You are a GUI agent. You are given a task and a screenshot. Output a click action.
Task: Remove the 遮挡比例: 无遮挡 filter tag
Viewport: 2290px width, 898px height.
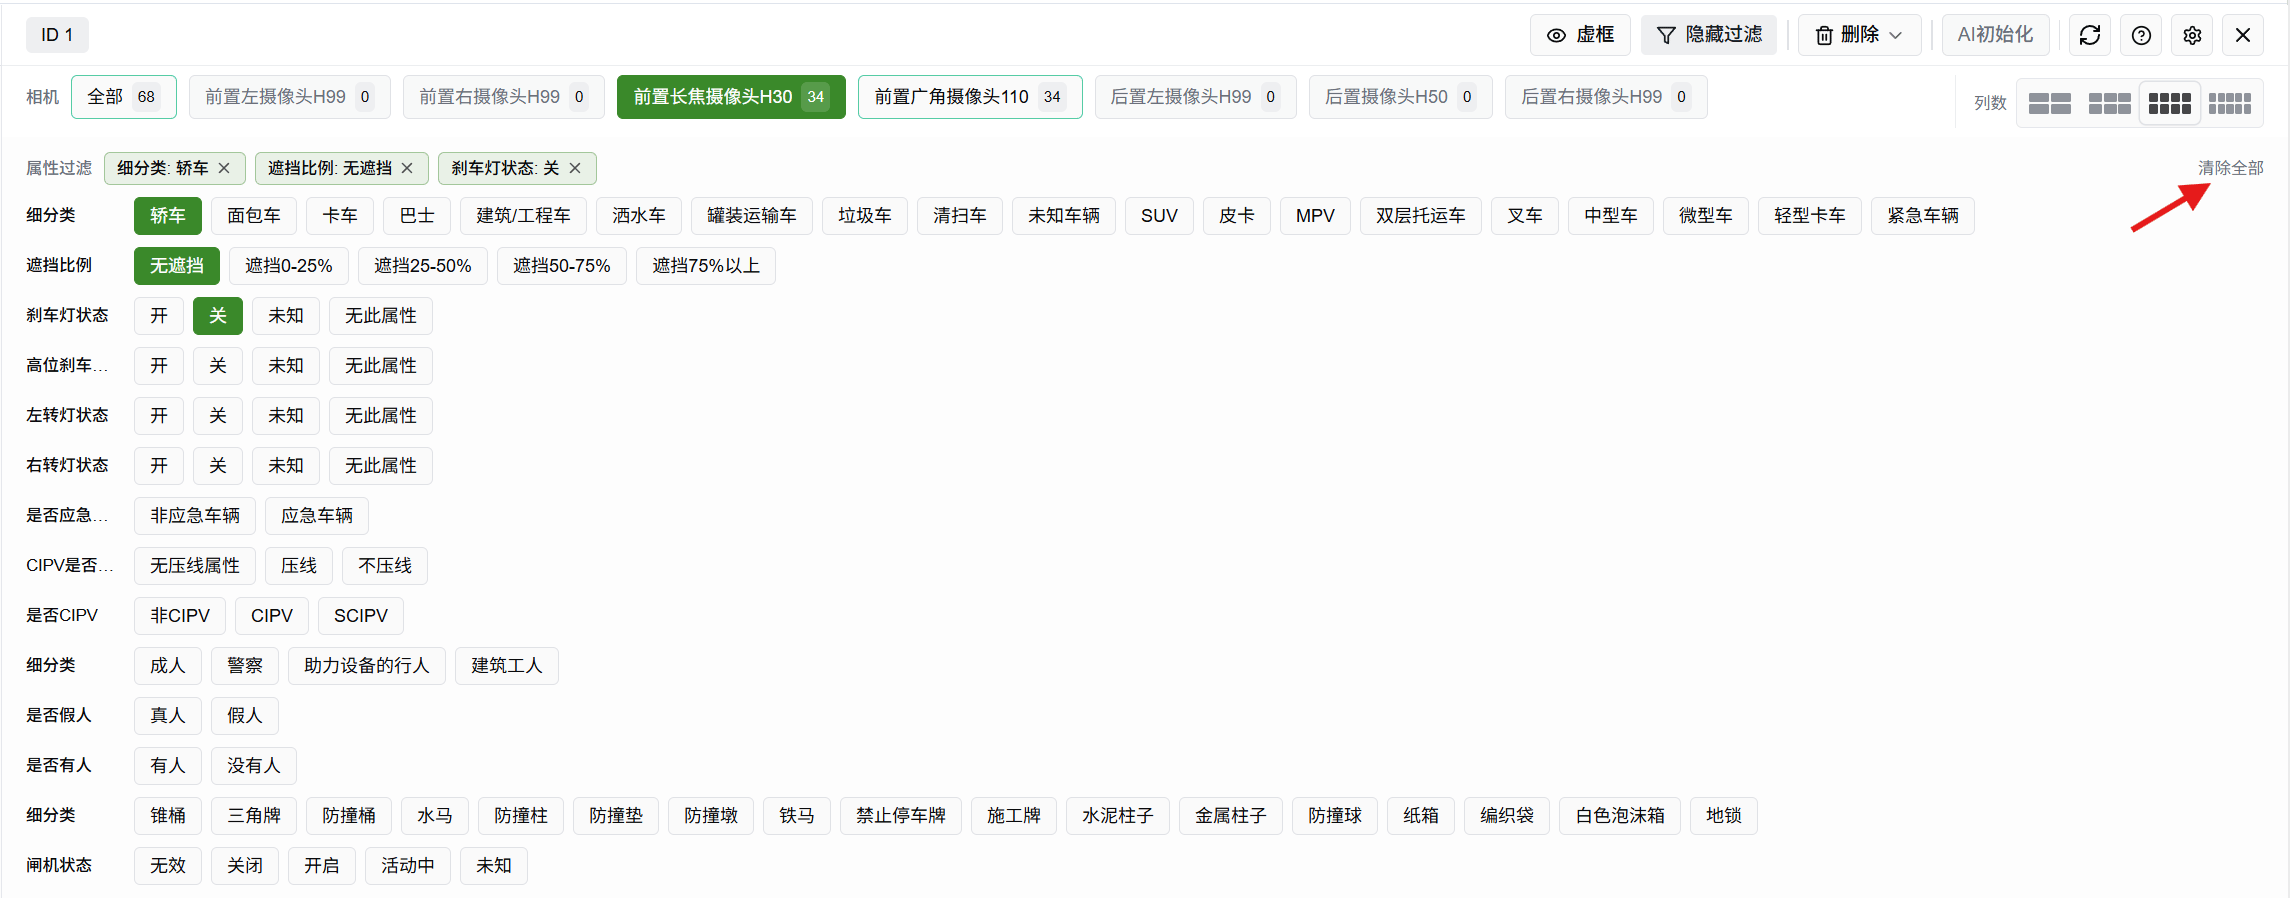[407, 168]
